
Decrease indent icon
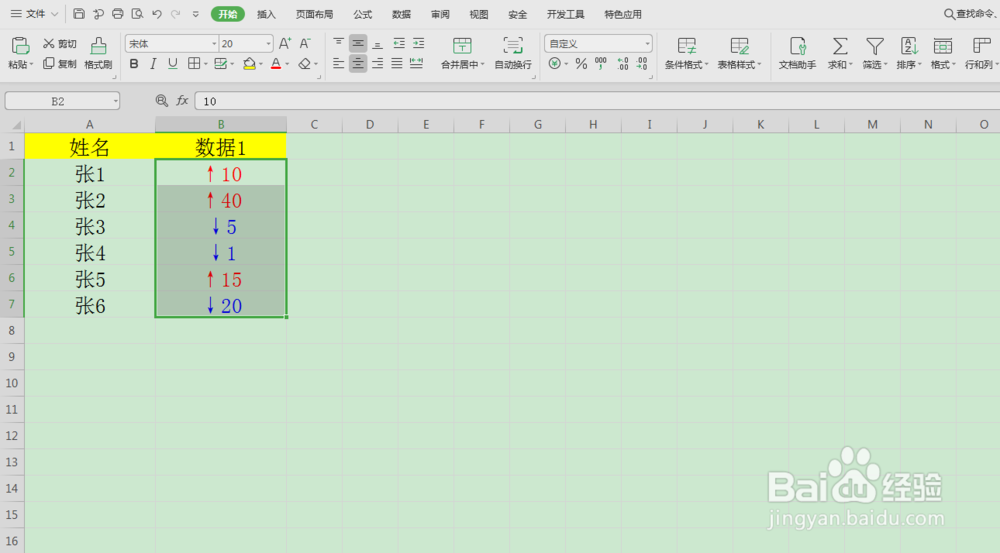pos(399,43)
